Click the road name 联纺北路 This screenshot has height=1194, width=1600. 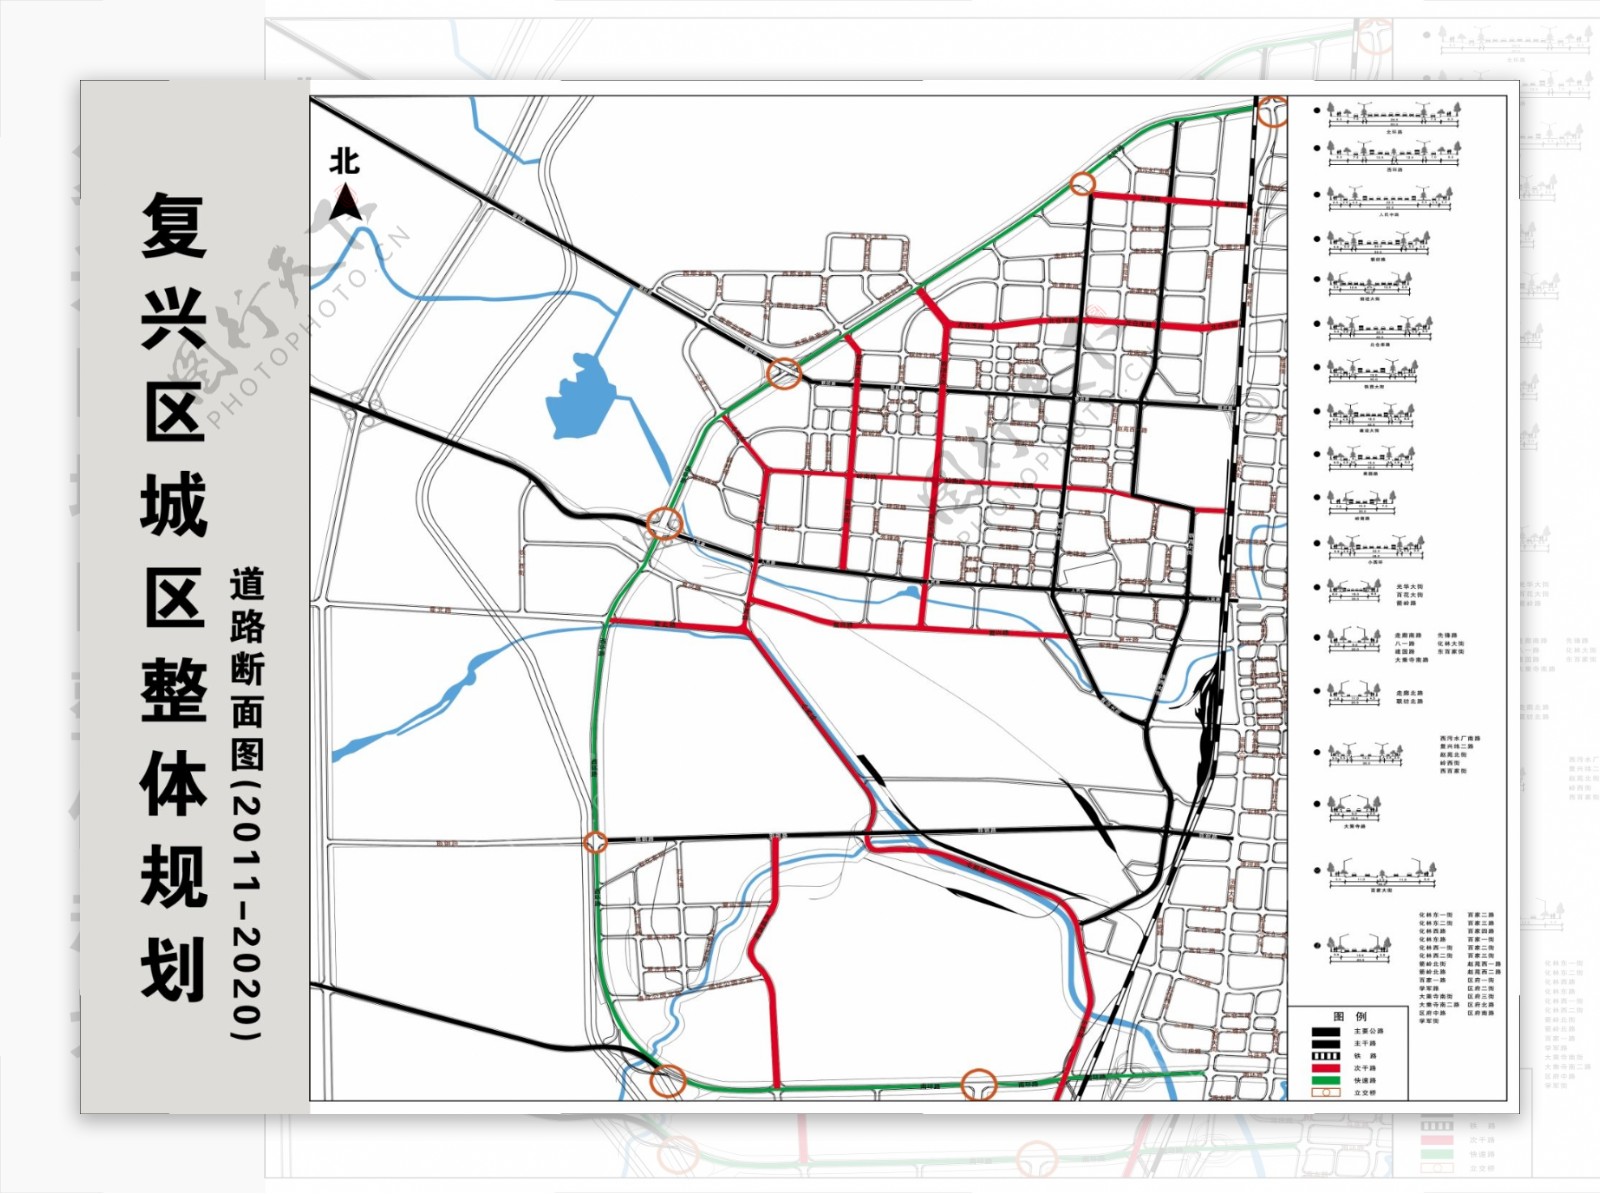pyautogui.click(x=1410, y=701)
